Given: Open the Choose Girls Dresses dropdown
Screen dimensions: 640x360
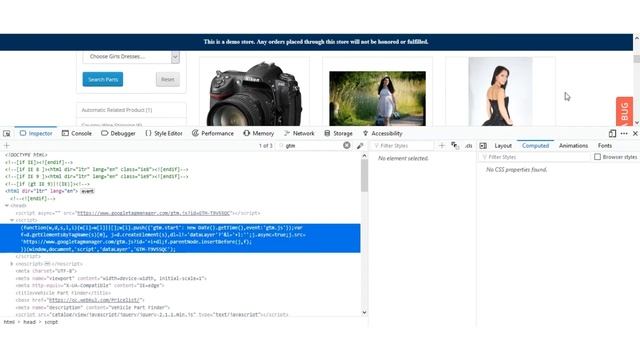Looking at the screenshot, I should pos(131,57).
